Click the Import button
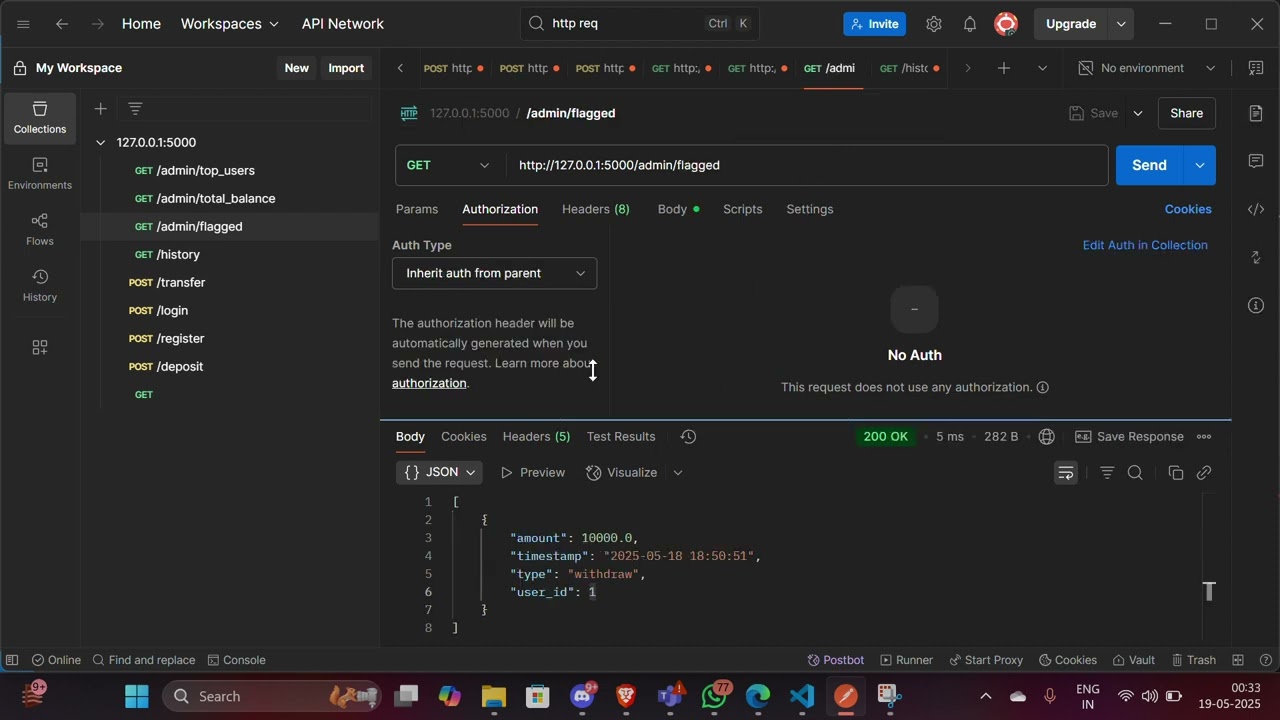Viewport: 1280px width, 720px height. point(346,68)
